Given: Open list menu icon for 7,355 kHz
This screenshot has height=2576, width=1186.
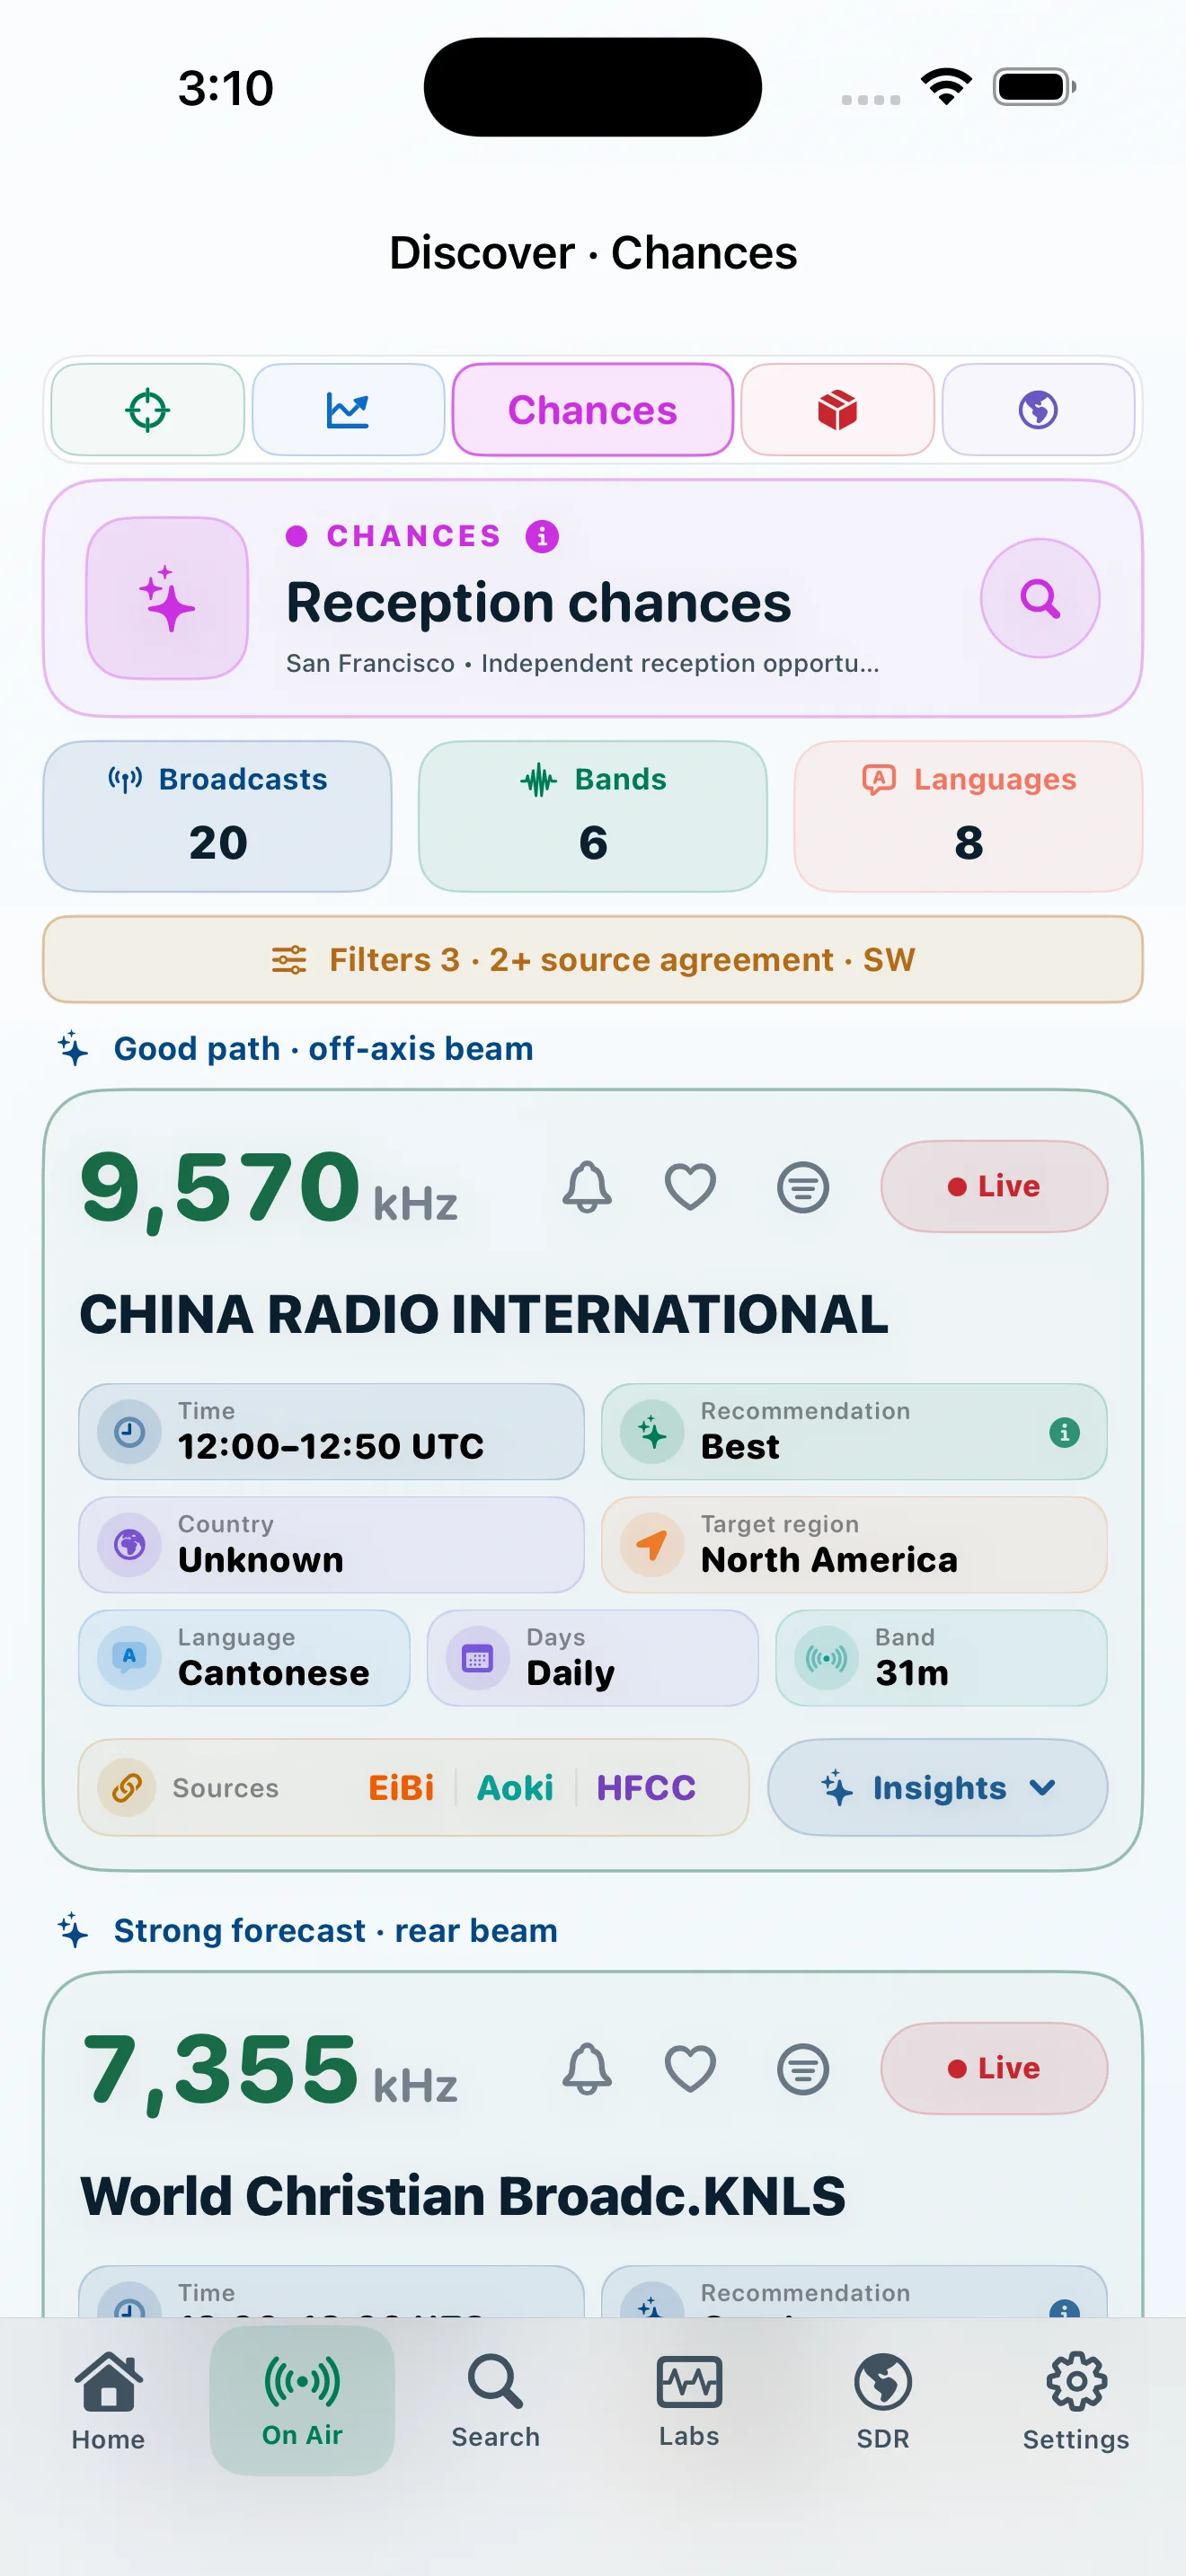Looking at the screenshot, I should [803, 2069].
